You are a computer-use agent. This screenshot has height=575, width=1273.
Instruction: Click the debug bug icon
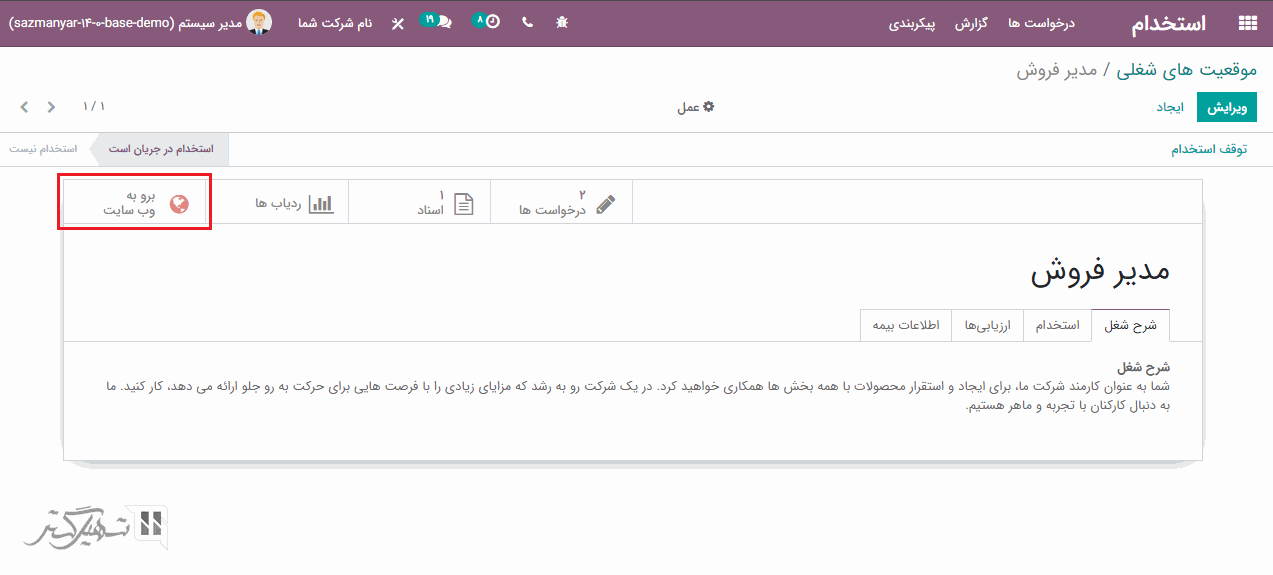click(562, 22)
